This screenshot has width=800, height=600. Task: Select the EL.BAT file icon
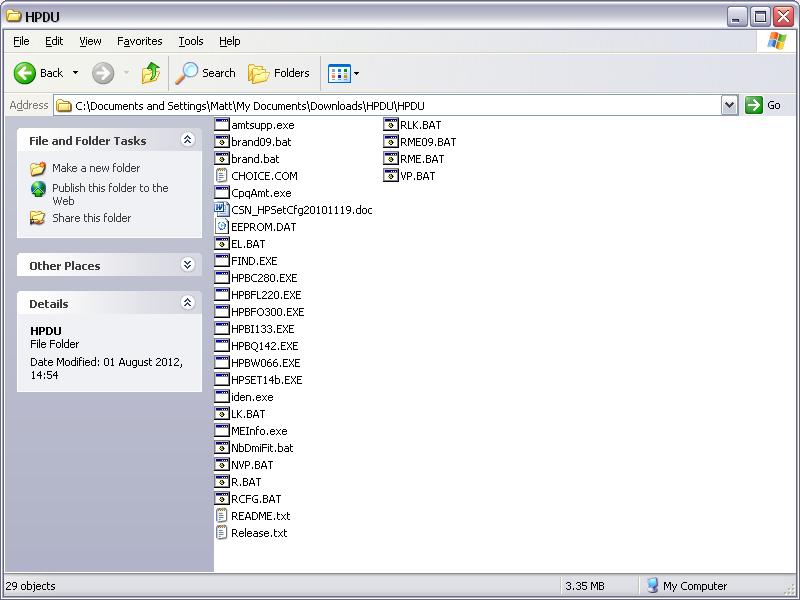coord(222,243)
